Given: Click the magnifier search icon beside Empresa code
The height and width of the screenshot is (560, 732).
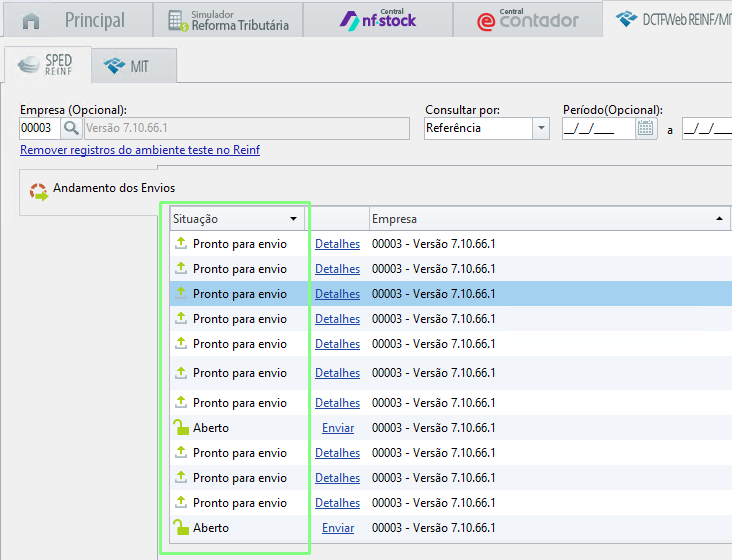Looking at the screenshot, I should pos(71,128).
